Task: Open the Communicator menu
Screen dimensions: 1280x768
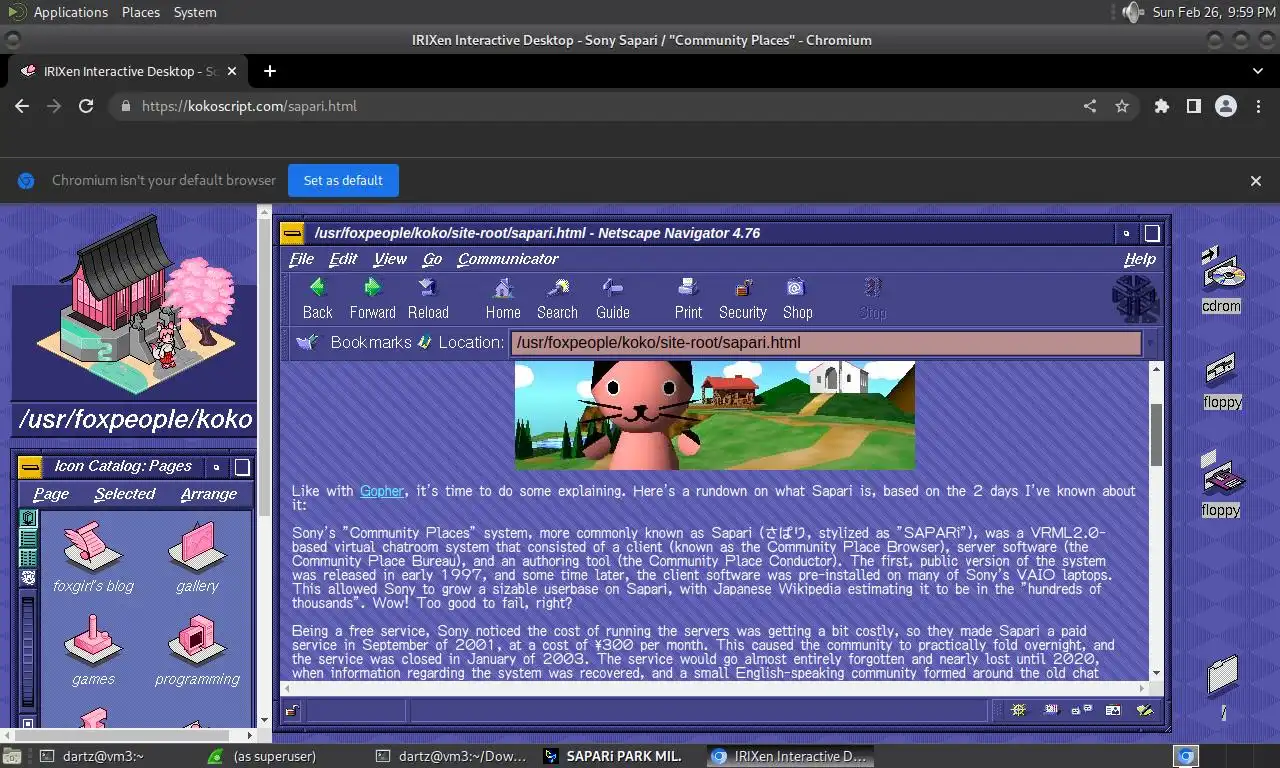Action: tap(508, 259)
